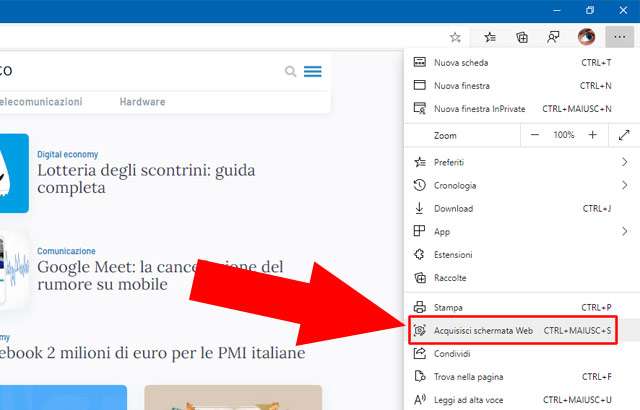Click the Condividi share icon
This screenshot has height=410, width=640.
click(x=420, y=353)
